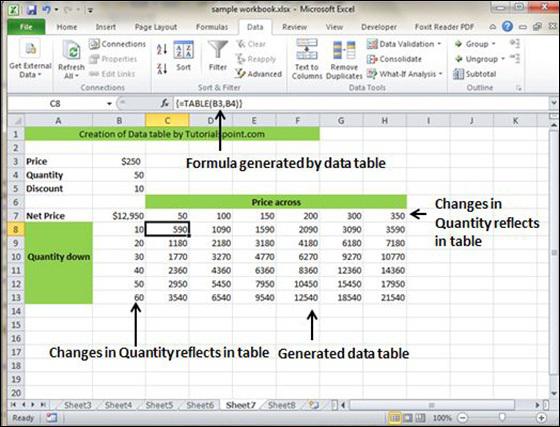This screenshot has height=427, width=560.
Task: Click Hide Detail outline icon
Action: click(x=515, y=58)
